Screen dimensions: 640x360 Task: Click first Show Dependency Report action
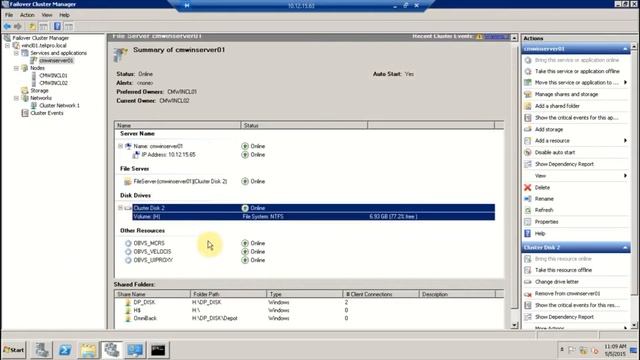pos(564,164)
